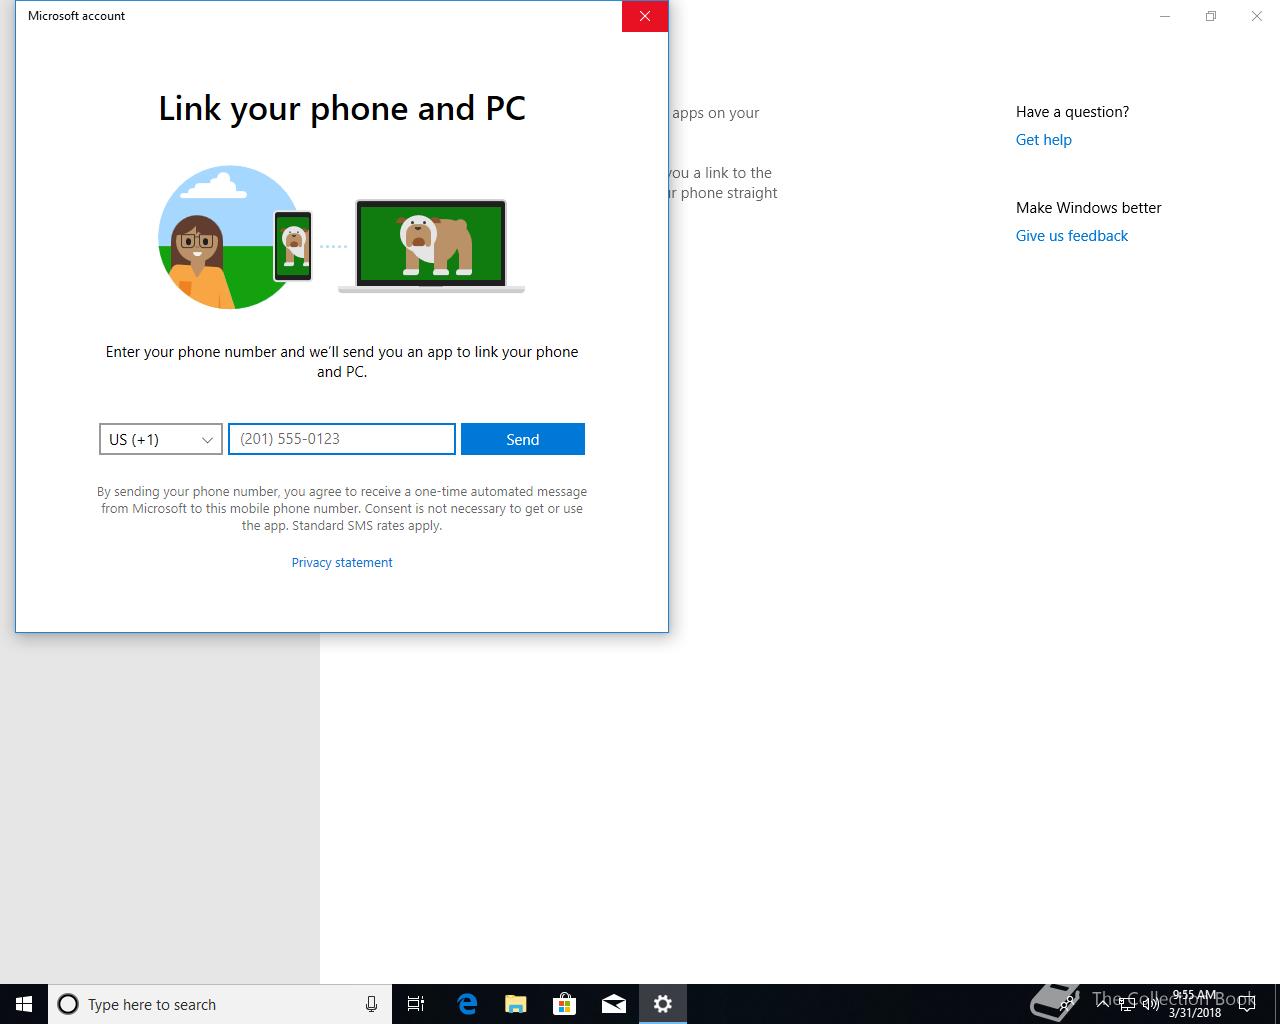This screenshot has height=1024, width=1280.
Task: Open the Windows Start menu
Action: 24,1004
